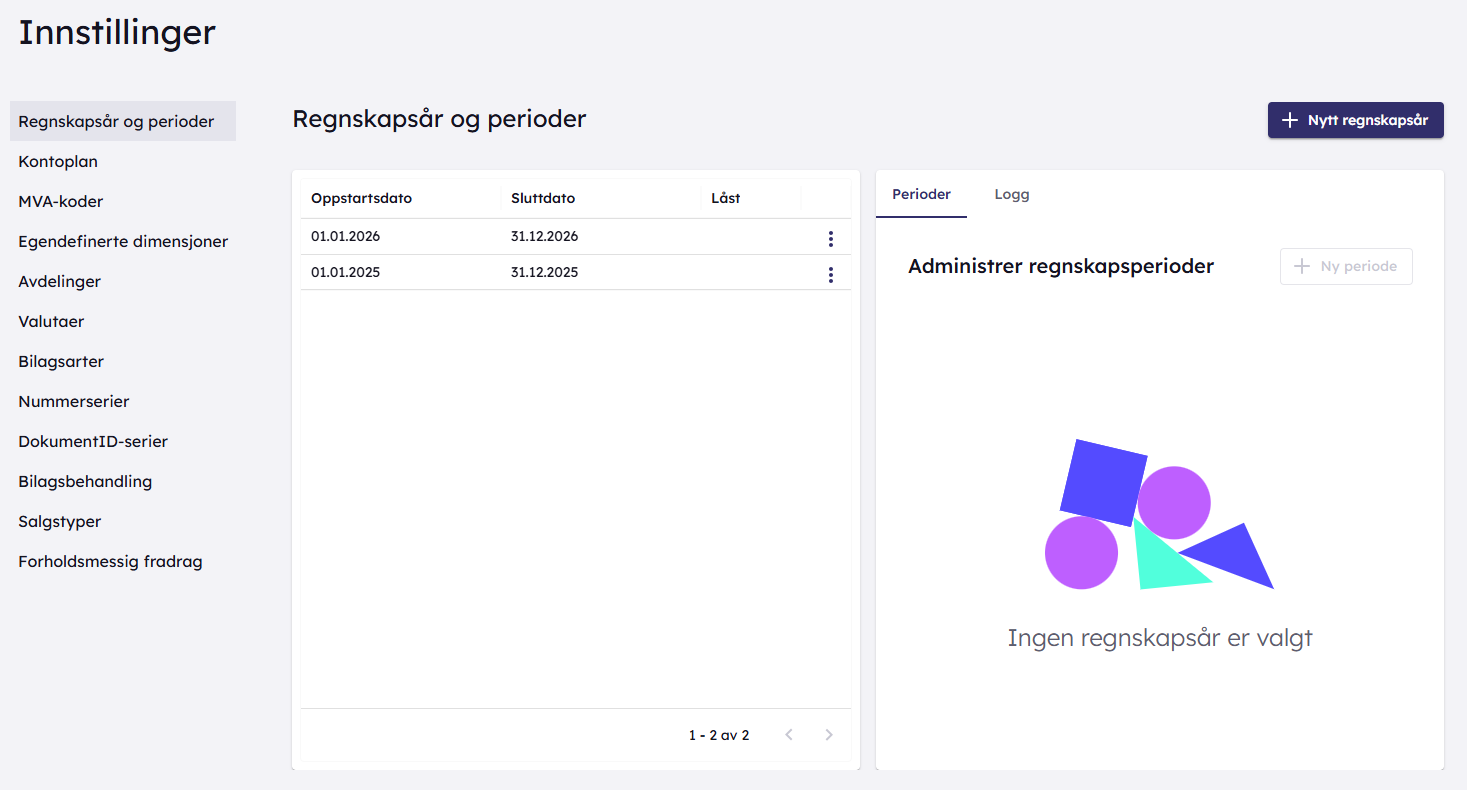
Task: Open DokumentID-serier settings
Action: 93,442
